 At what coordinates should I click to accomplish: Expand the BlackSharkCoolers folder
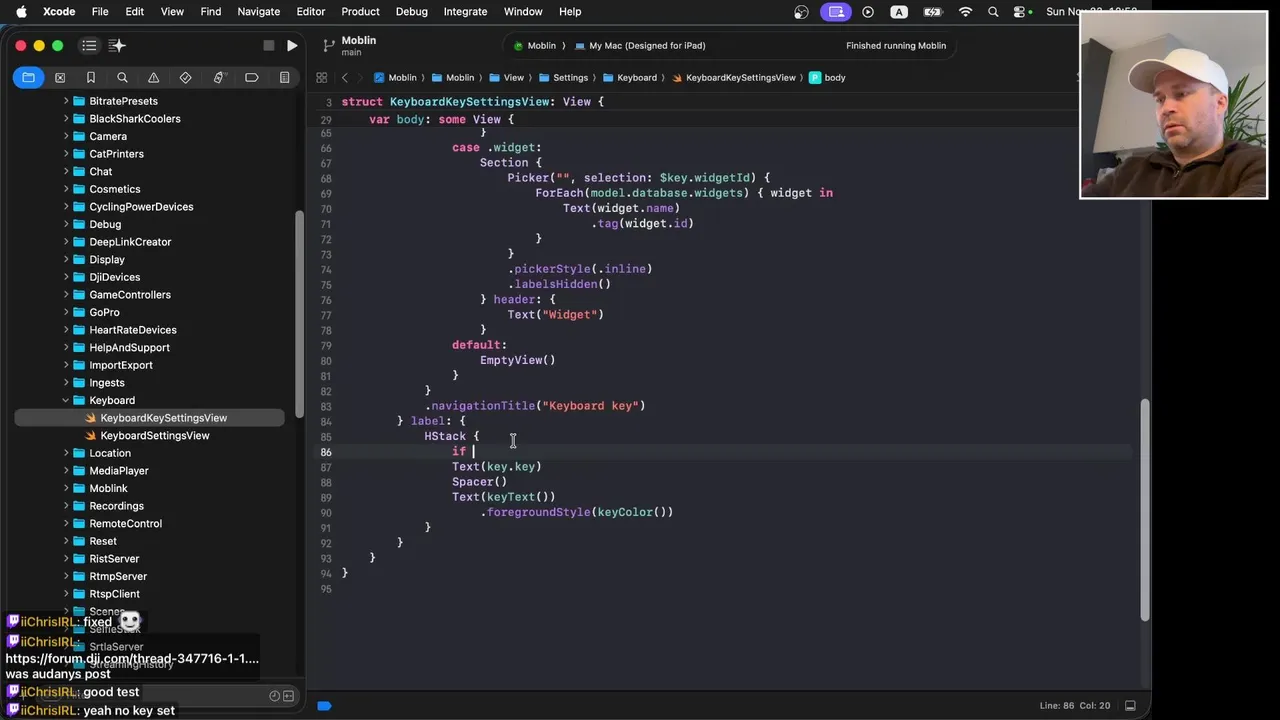(66, 119)
